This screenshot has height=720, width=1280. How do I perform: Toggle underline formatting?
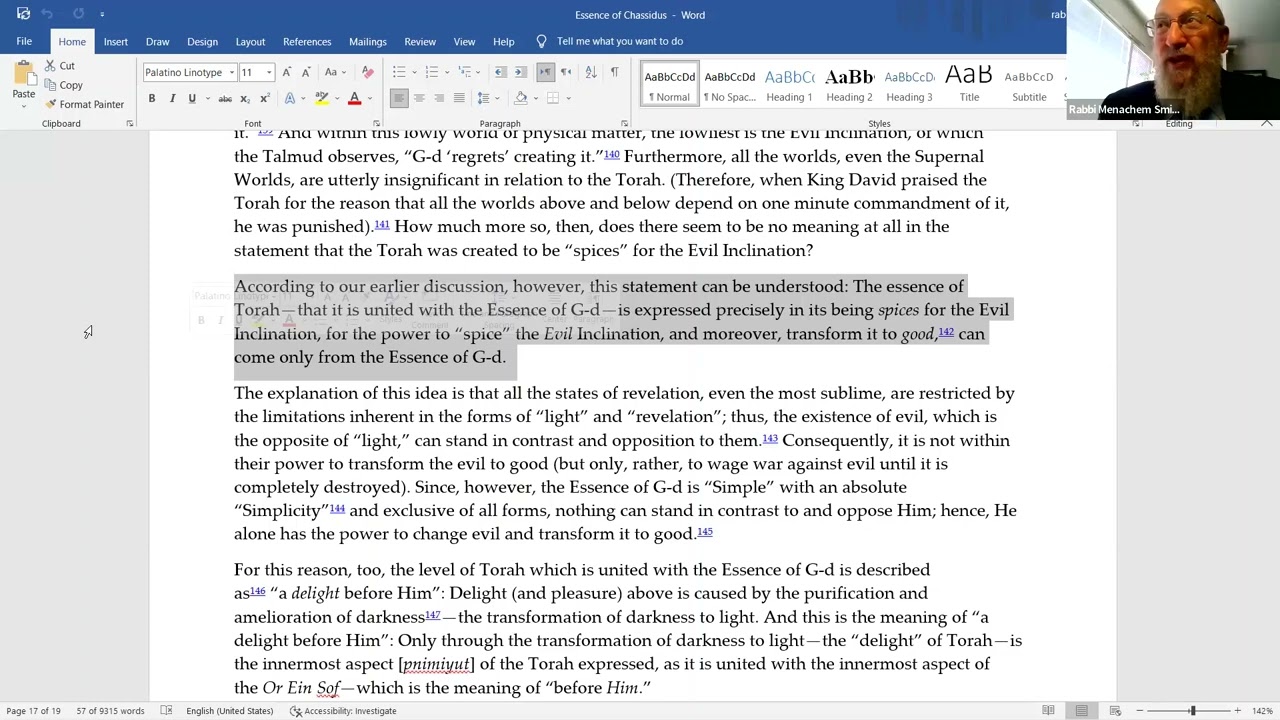click(x=192, y=98)
